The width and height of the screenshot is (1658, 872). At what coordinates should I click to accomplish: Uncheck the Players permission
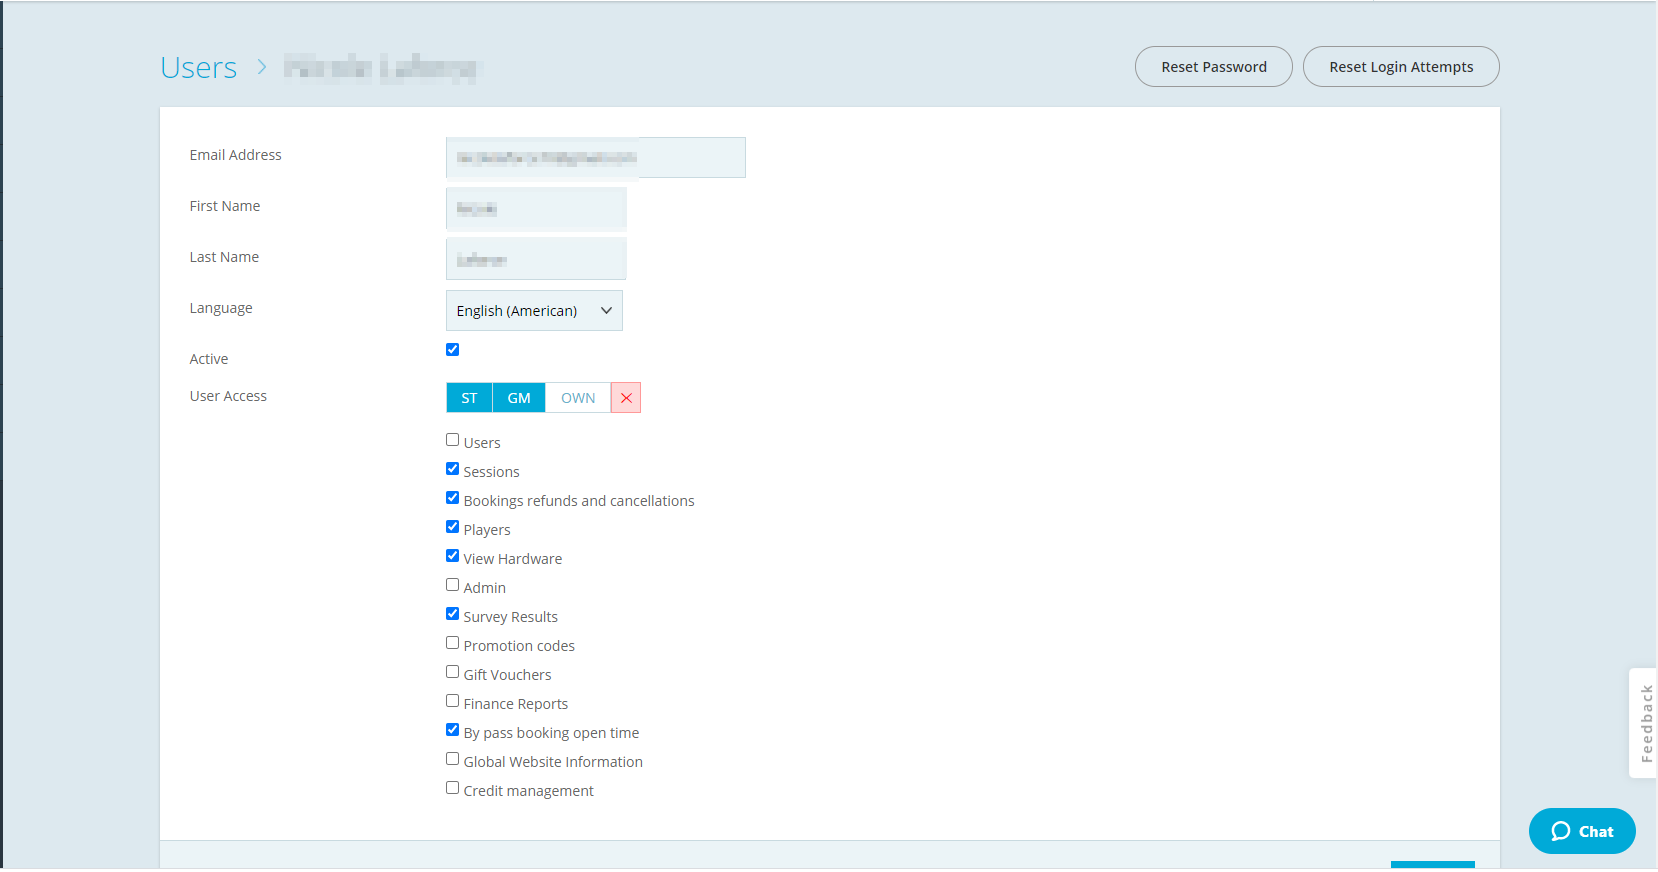point(453,527)
